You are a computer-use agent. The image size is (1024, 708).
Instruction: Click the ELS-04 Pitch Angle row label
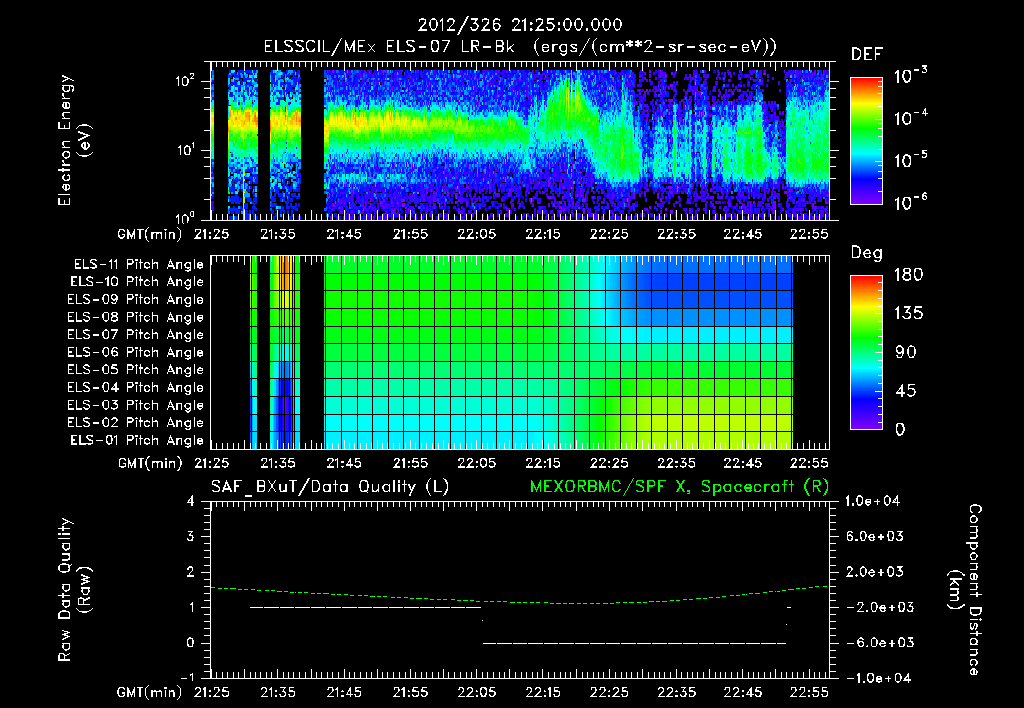tap(136, 387)
